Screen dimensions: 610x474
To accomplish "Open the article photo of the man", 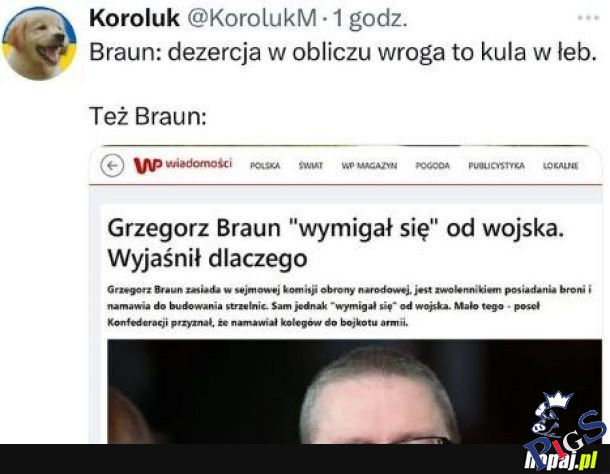I will click(354, 391).
